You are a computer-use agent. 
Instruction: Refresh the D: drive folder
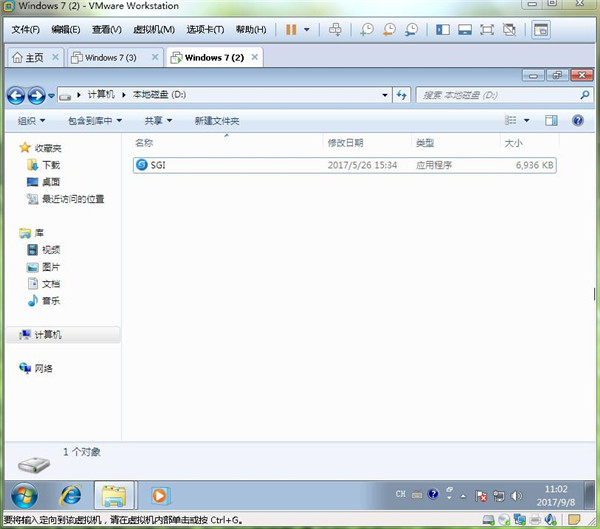401,95
